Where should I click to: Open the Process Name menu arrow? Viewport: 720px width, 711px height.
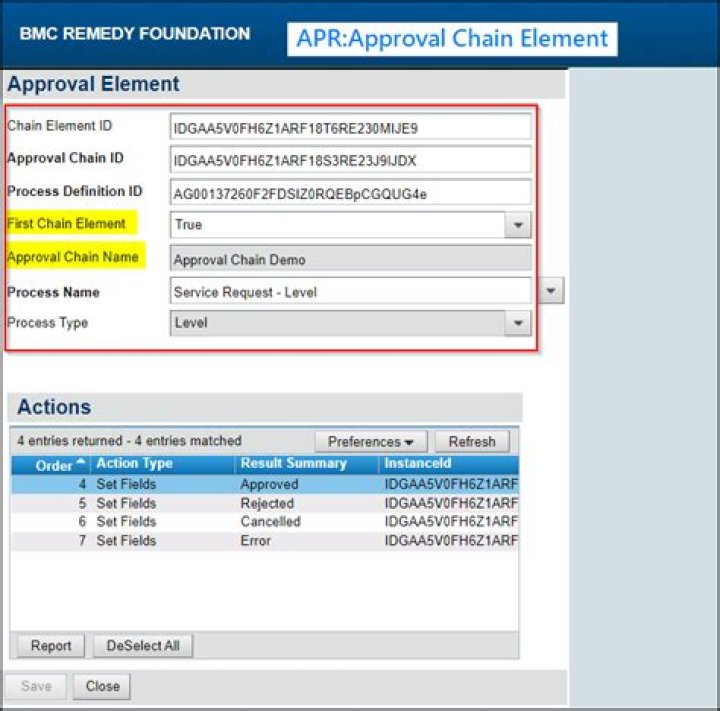pos(551,291)
